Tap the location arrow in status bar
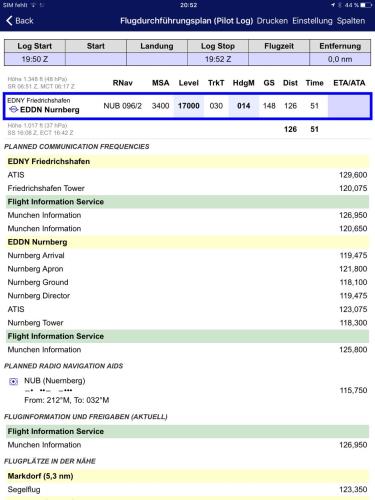This screenshot has width=375, height=500. [333, 5]
